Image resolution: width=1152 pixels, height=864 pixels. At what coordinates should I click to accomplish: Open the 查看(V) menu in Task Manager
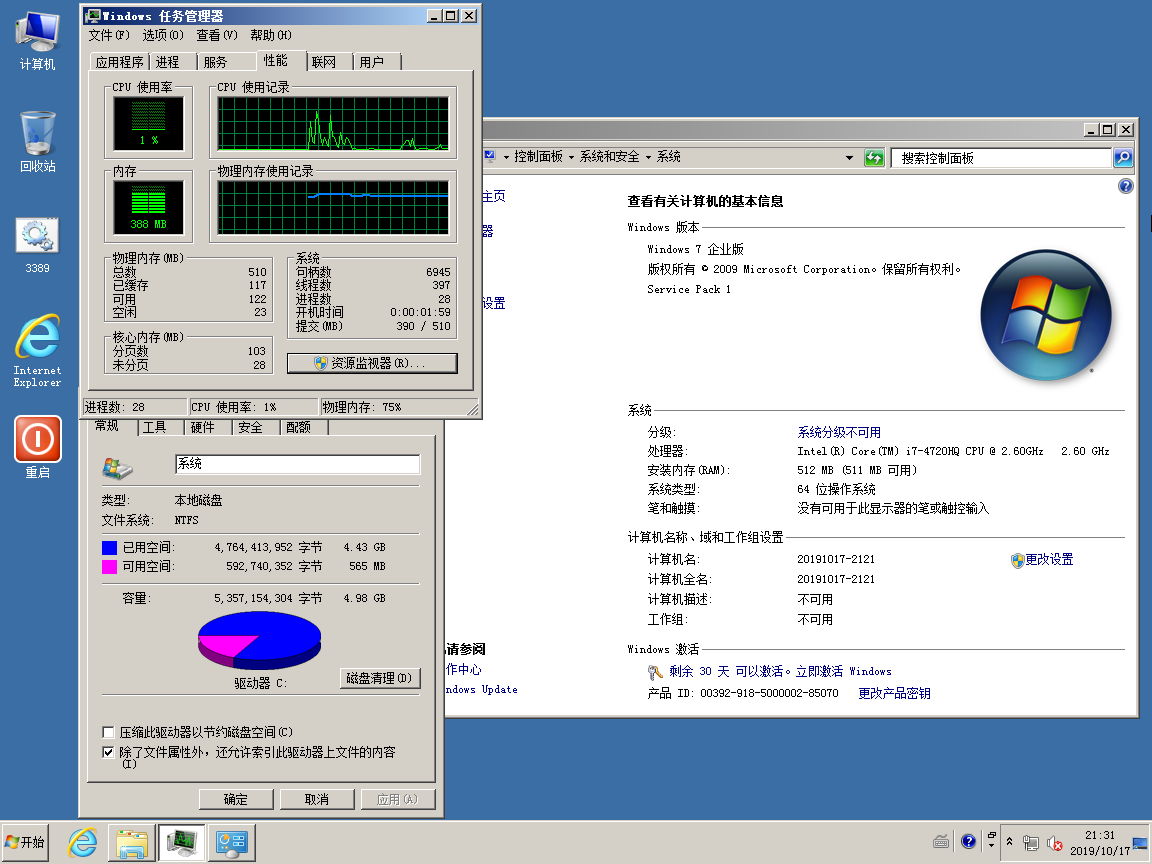216,35
